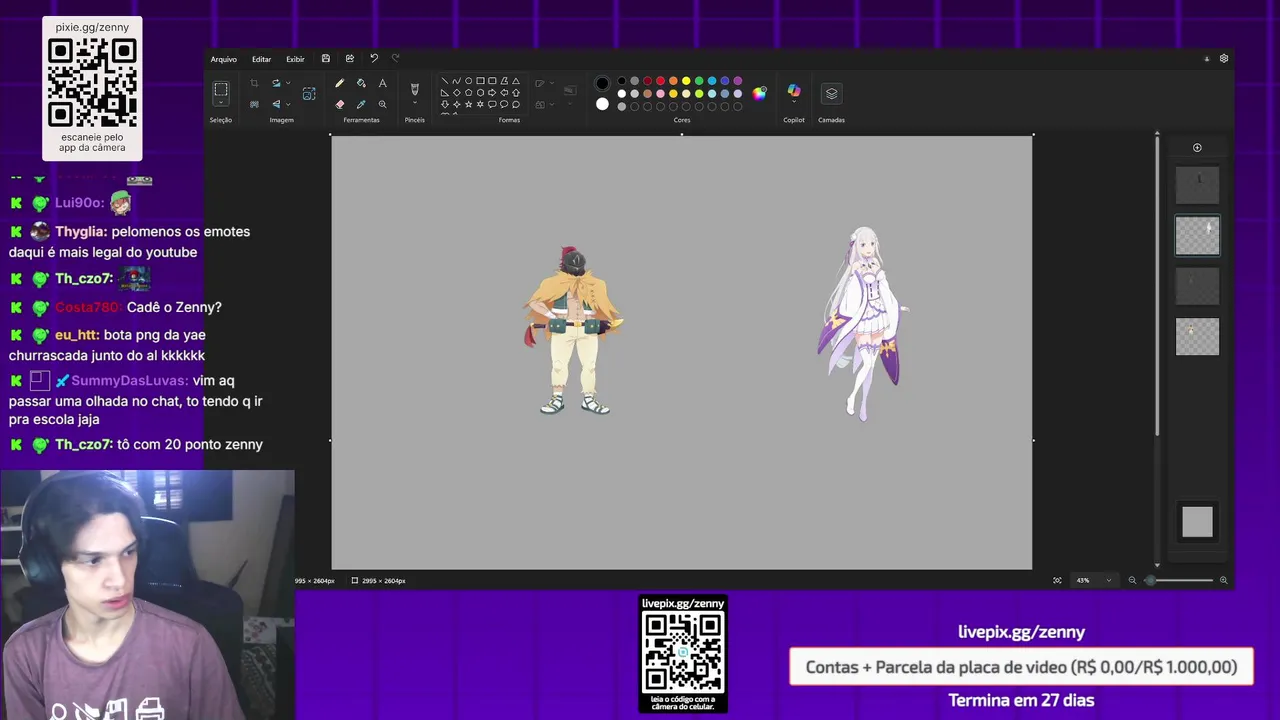
Task: Pick the pink palette swatch
Action: click(x=660, y=93)
